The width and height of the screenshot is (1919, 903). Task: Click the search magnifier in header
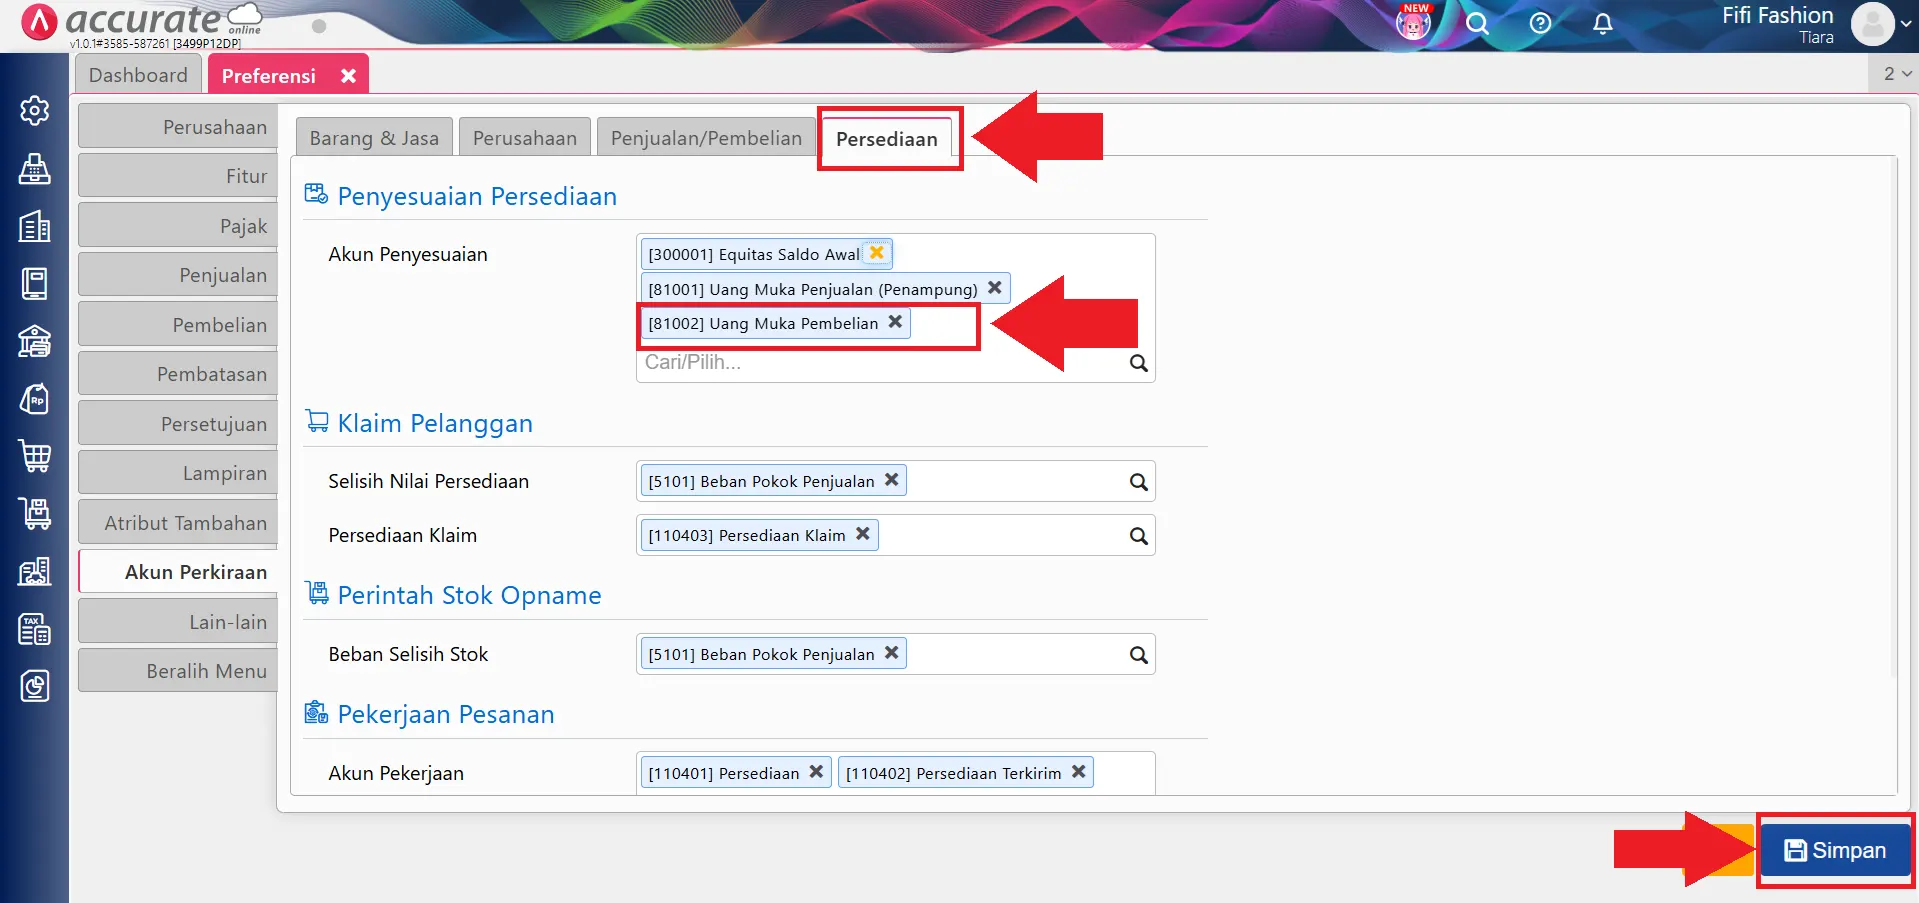[1477, 24]
